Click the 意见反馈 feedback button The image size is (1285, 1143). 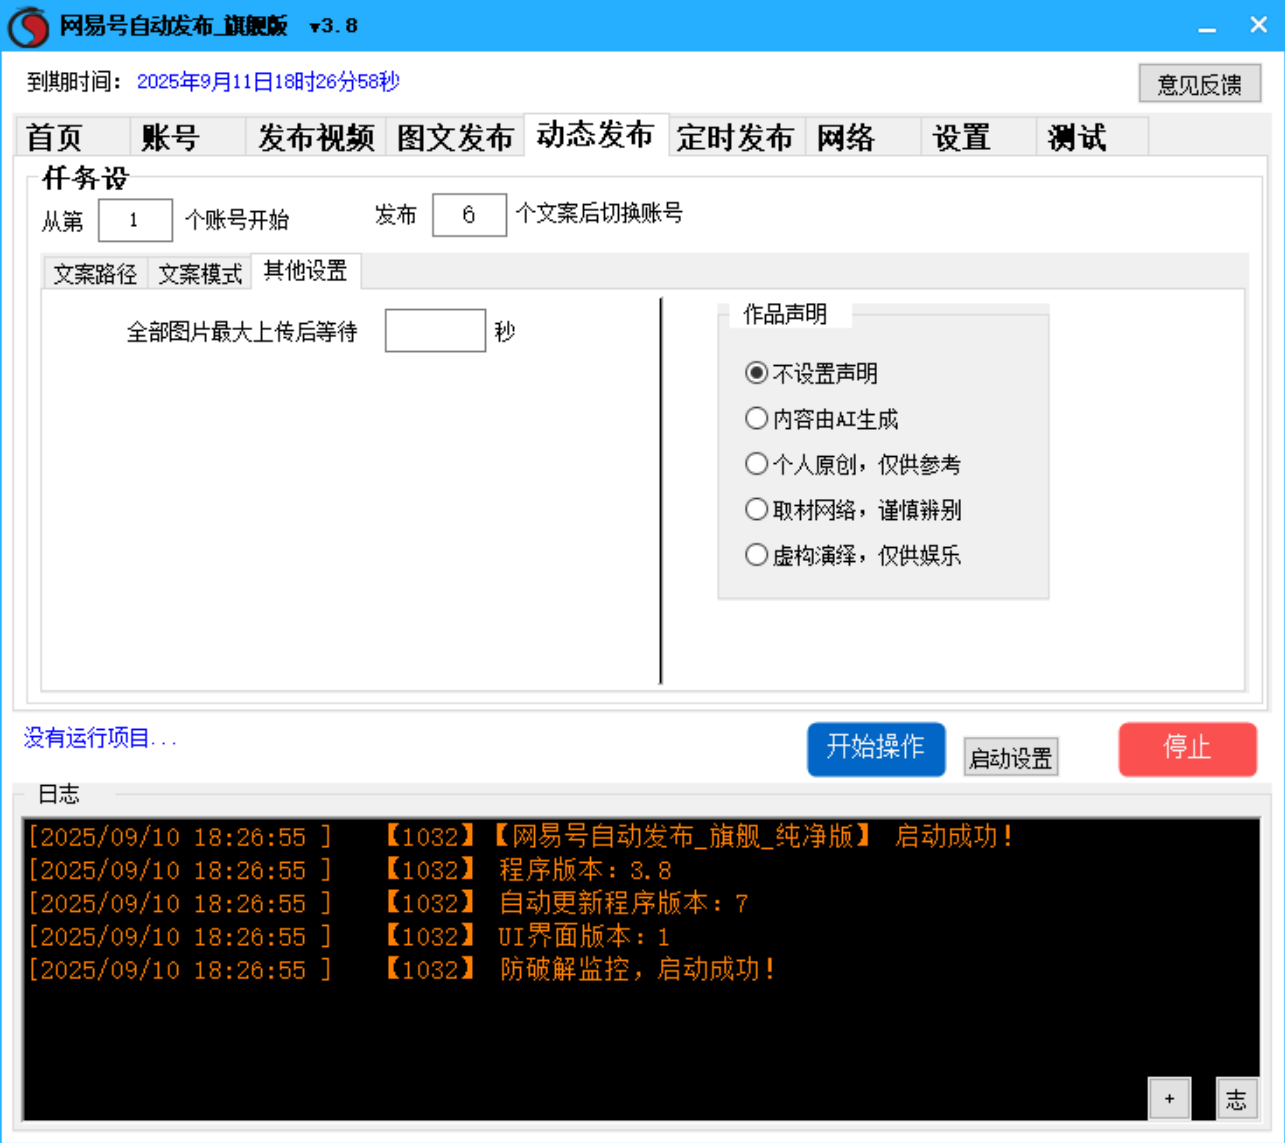[1199, 84]
